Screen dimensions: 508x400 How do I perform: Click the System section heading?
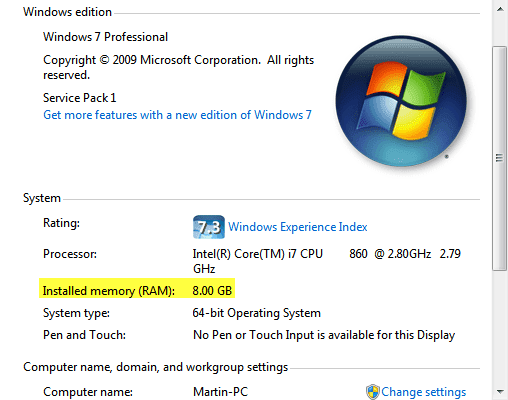[x=42, y=198]
